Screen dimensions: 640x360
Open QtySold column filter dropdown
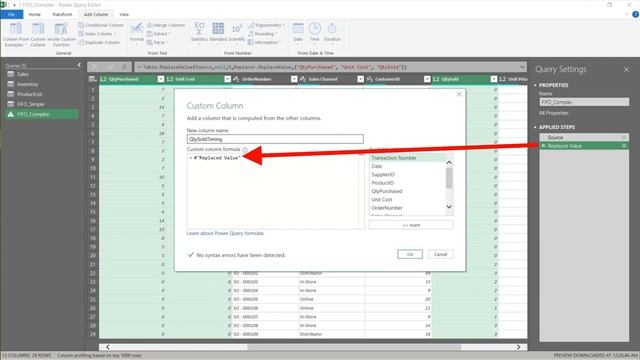(x=493, y=79)
